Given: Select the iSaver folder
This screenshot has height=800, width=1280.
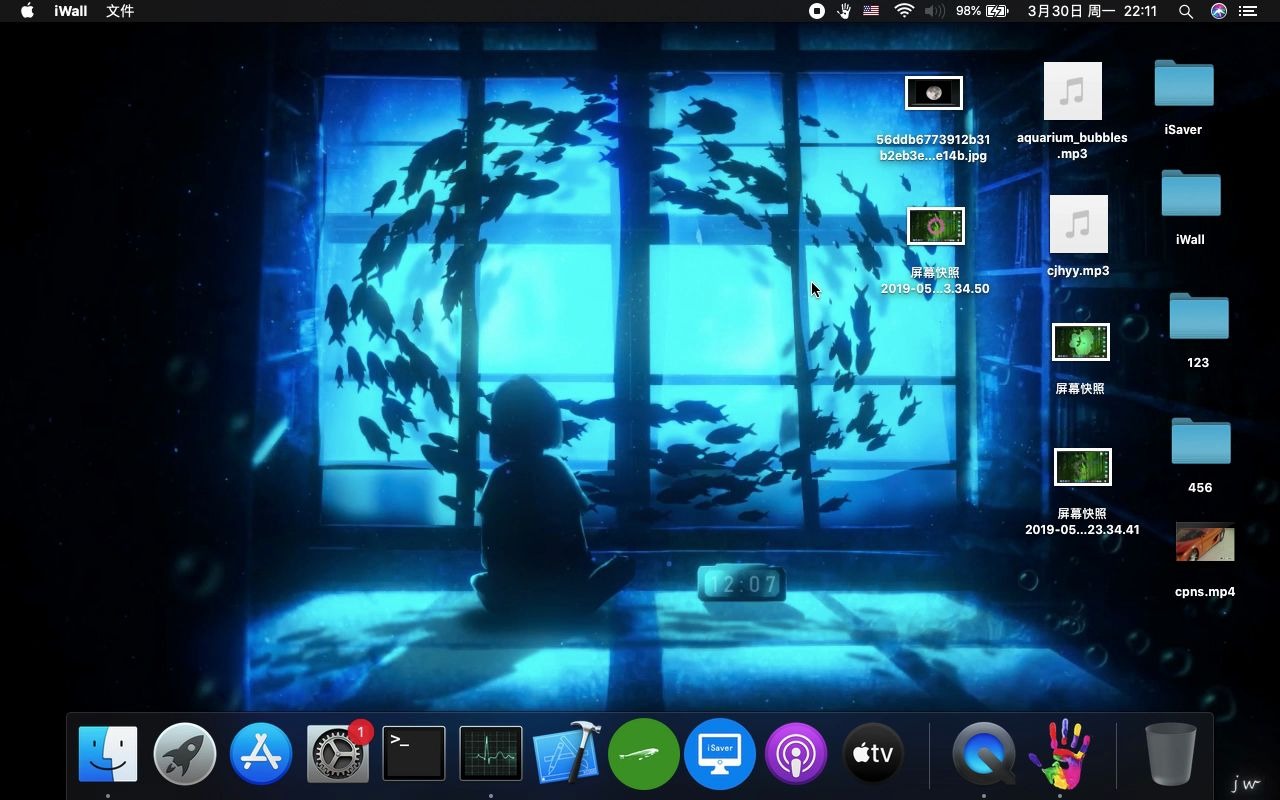Looking at the screenshot, I should click(1184, 83).
